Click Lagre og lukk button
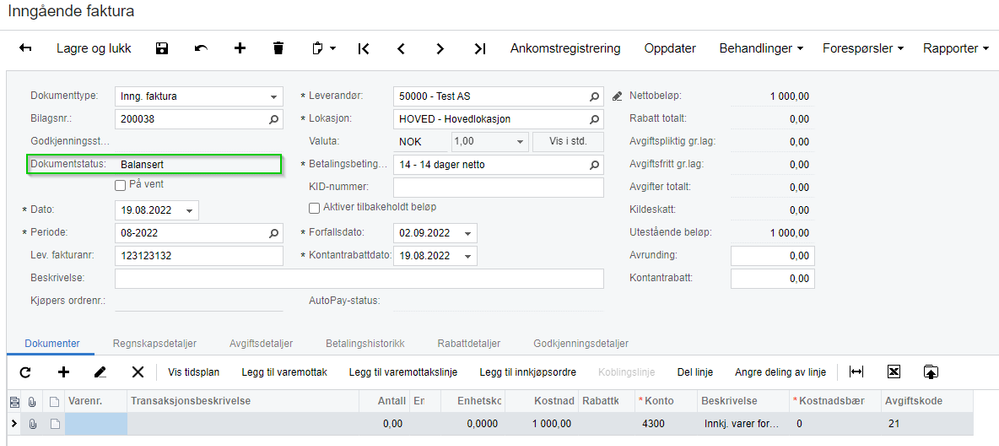 click(94, 48)
